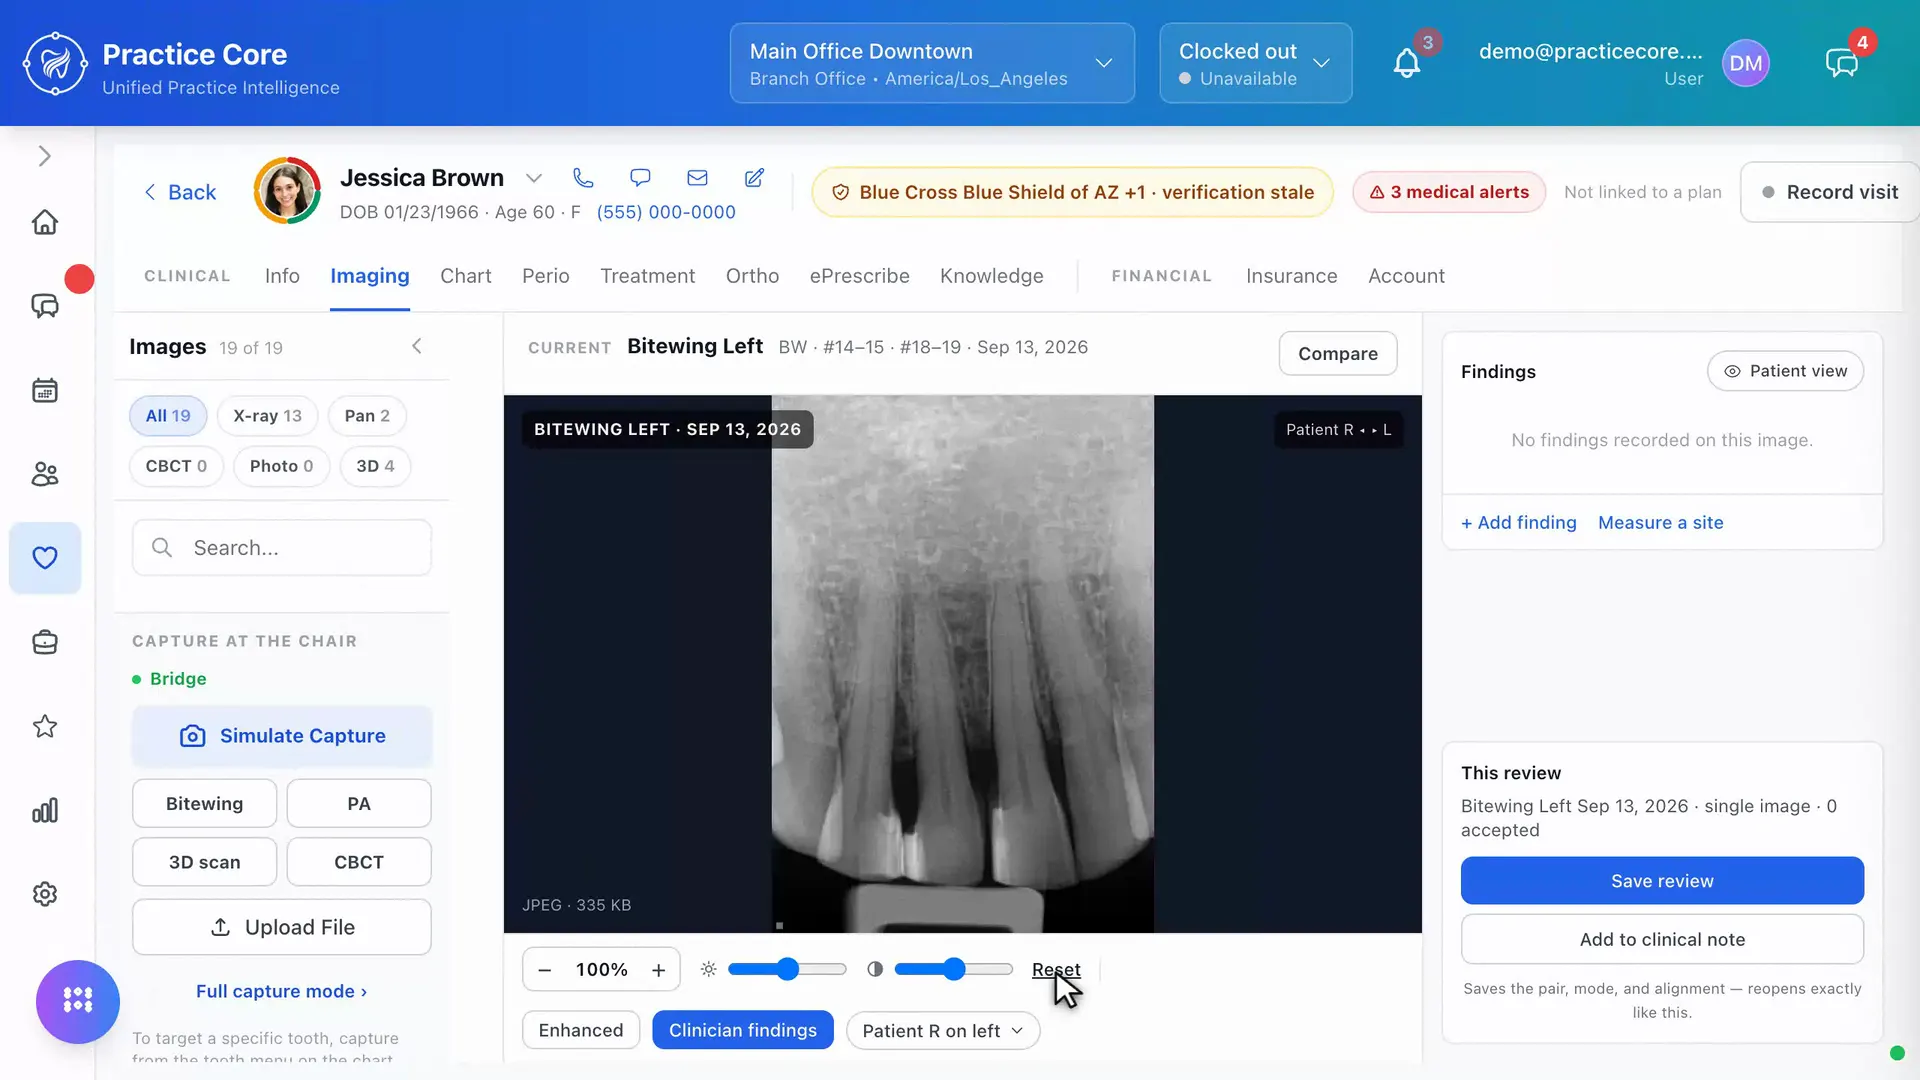This screenshot has width=1920, height=1080.
Task: Collapse the Images panel chevron
Action: click(x=417, y=346)
